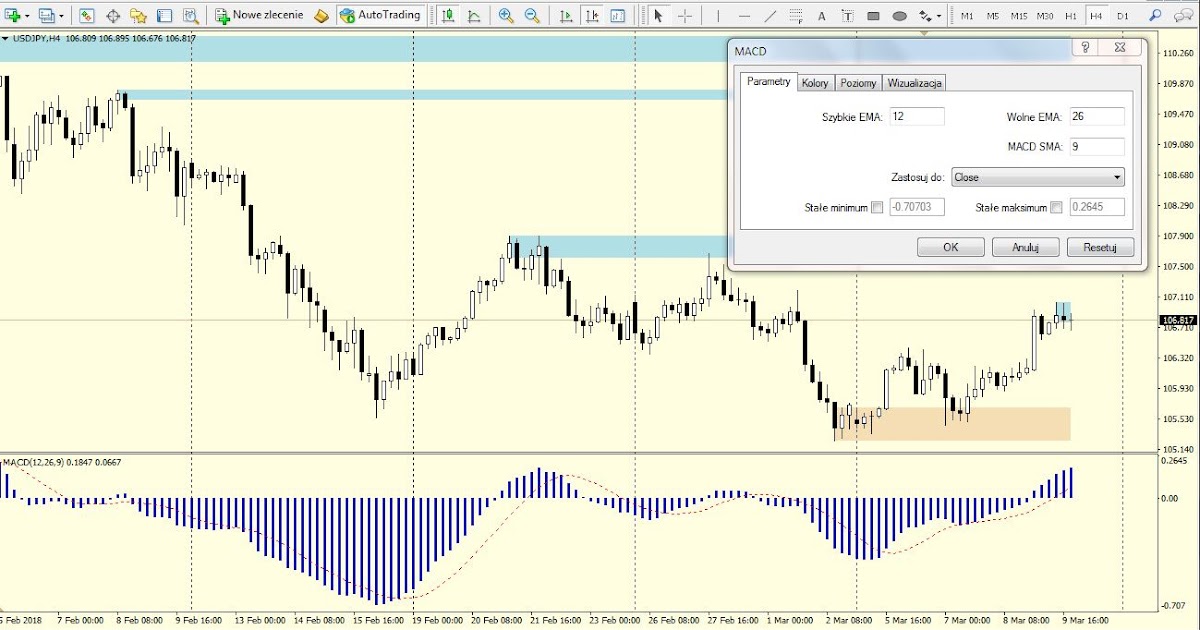Open the MetaEditor book icon
Viewport: 1200px width, 630px height.
coord(321,16)
